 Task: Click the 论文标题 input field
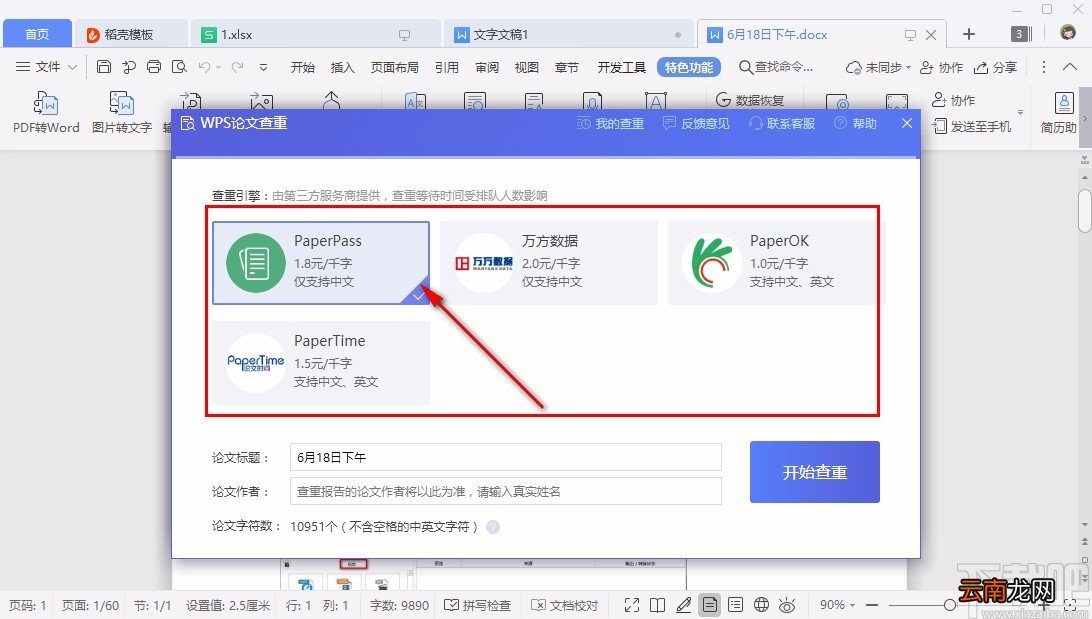tap(506, 457)
